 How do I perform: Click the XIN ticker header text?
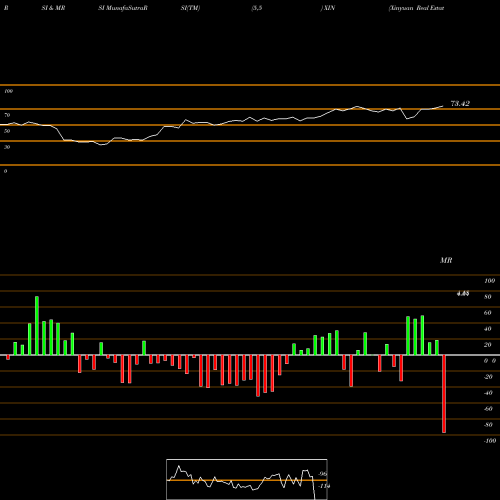(329, 8)
